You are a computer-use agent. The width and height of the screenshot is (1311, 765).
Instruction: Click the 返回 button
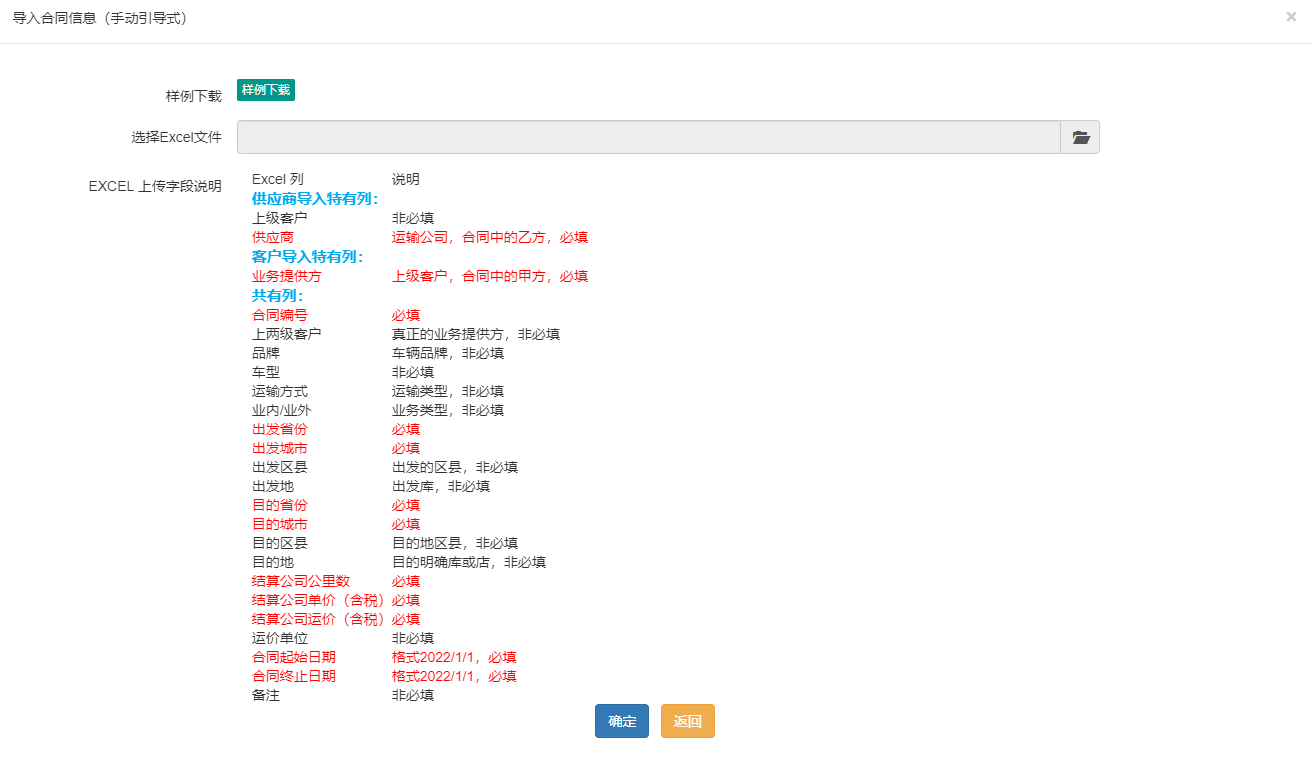pyautogui.click(x=688, y=721)
